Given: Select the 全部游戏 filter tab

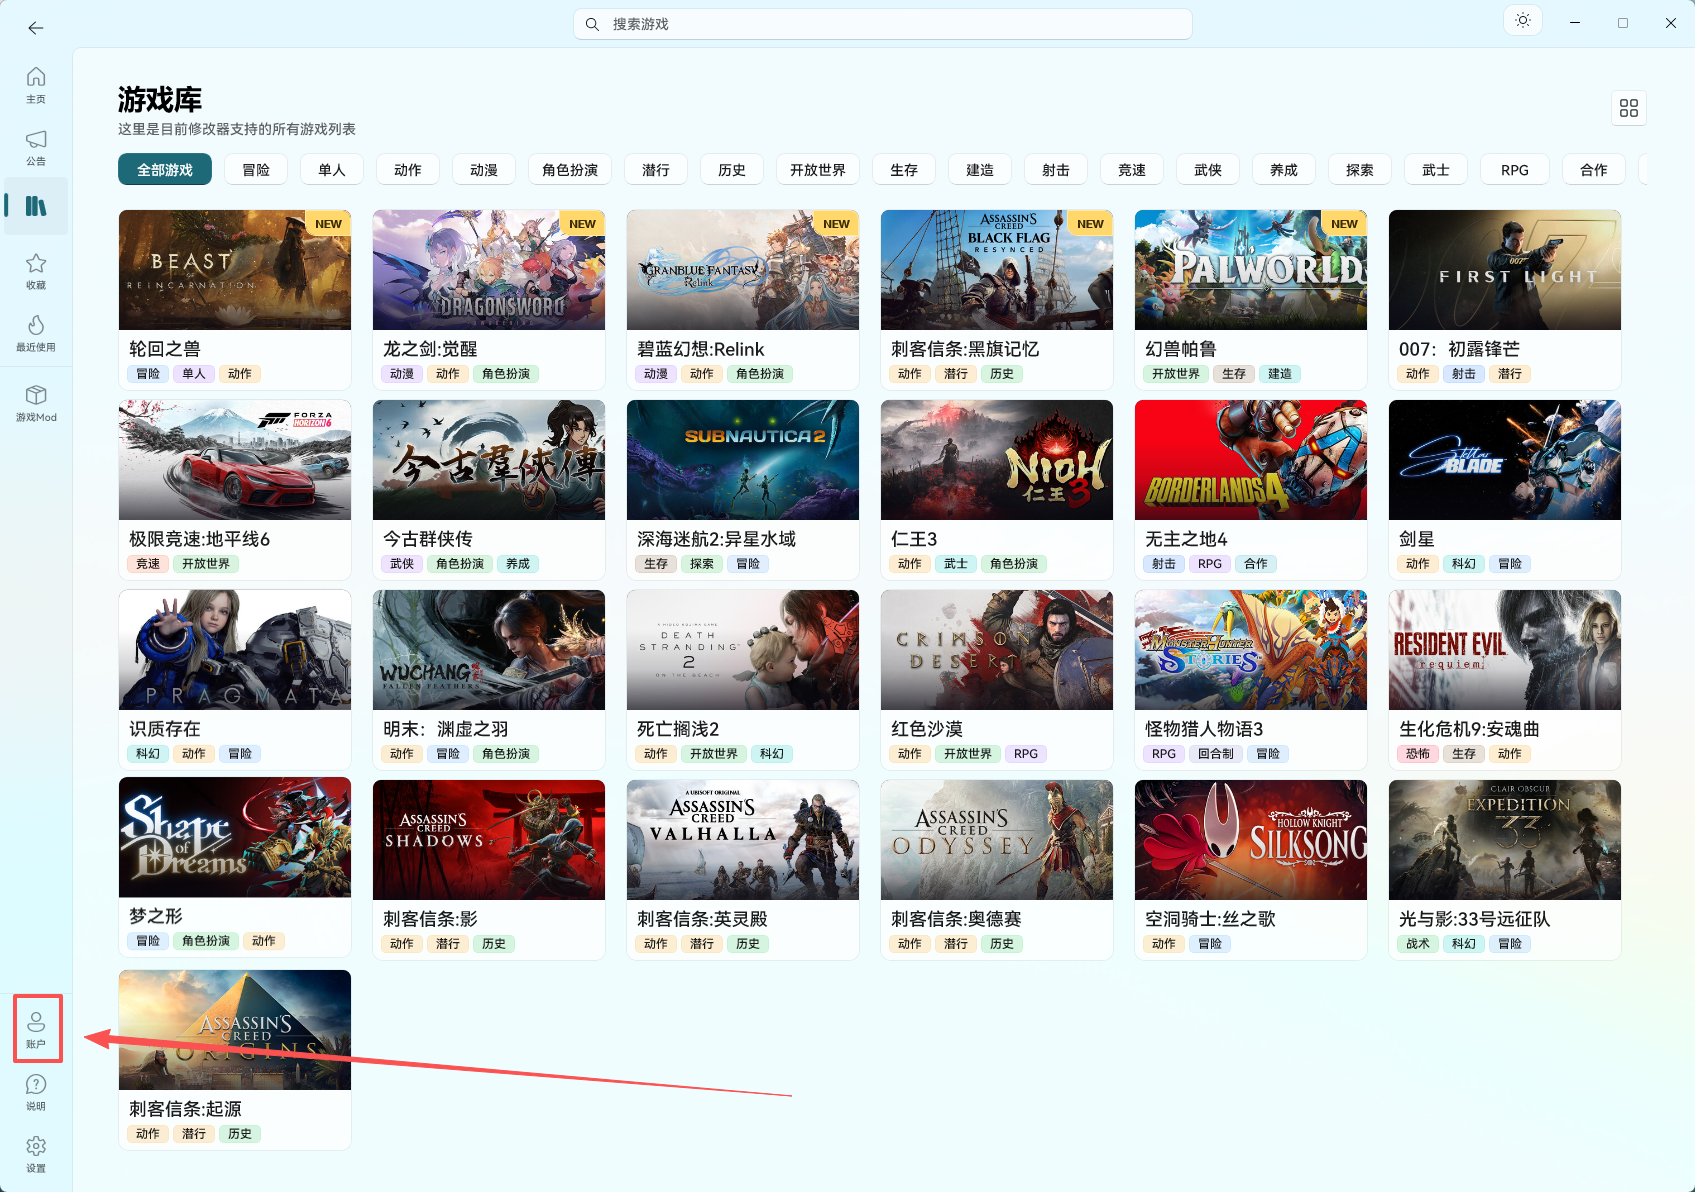Looking at the screenshot, I should pos(165,170).
